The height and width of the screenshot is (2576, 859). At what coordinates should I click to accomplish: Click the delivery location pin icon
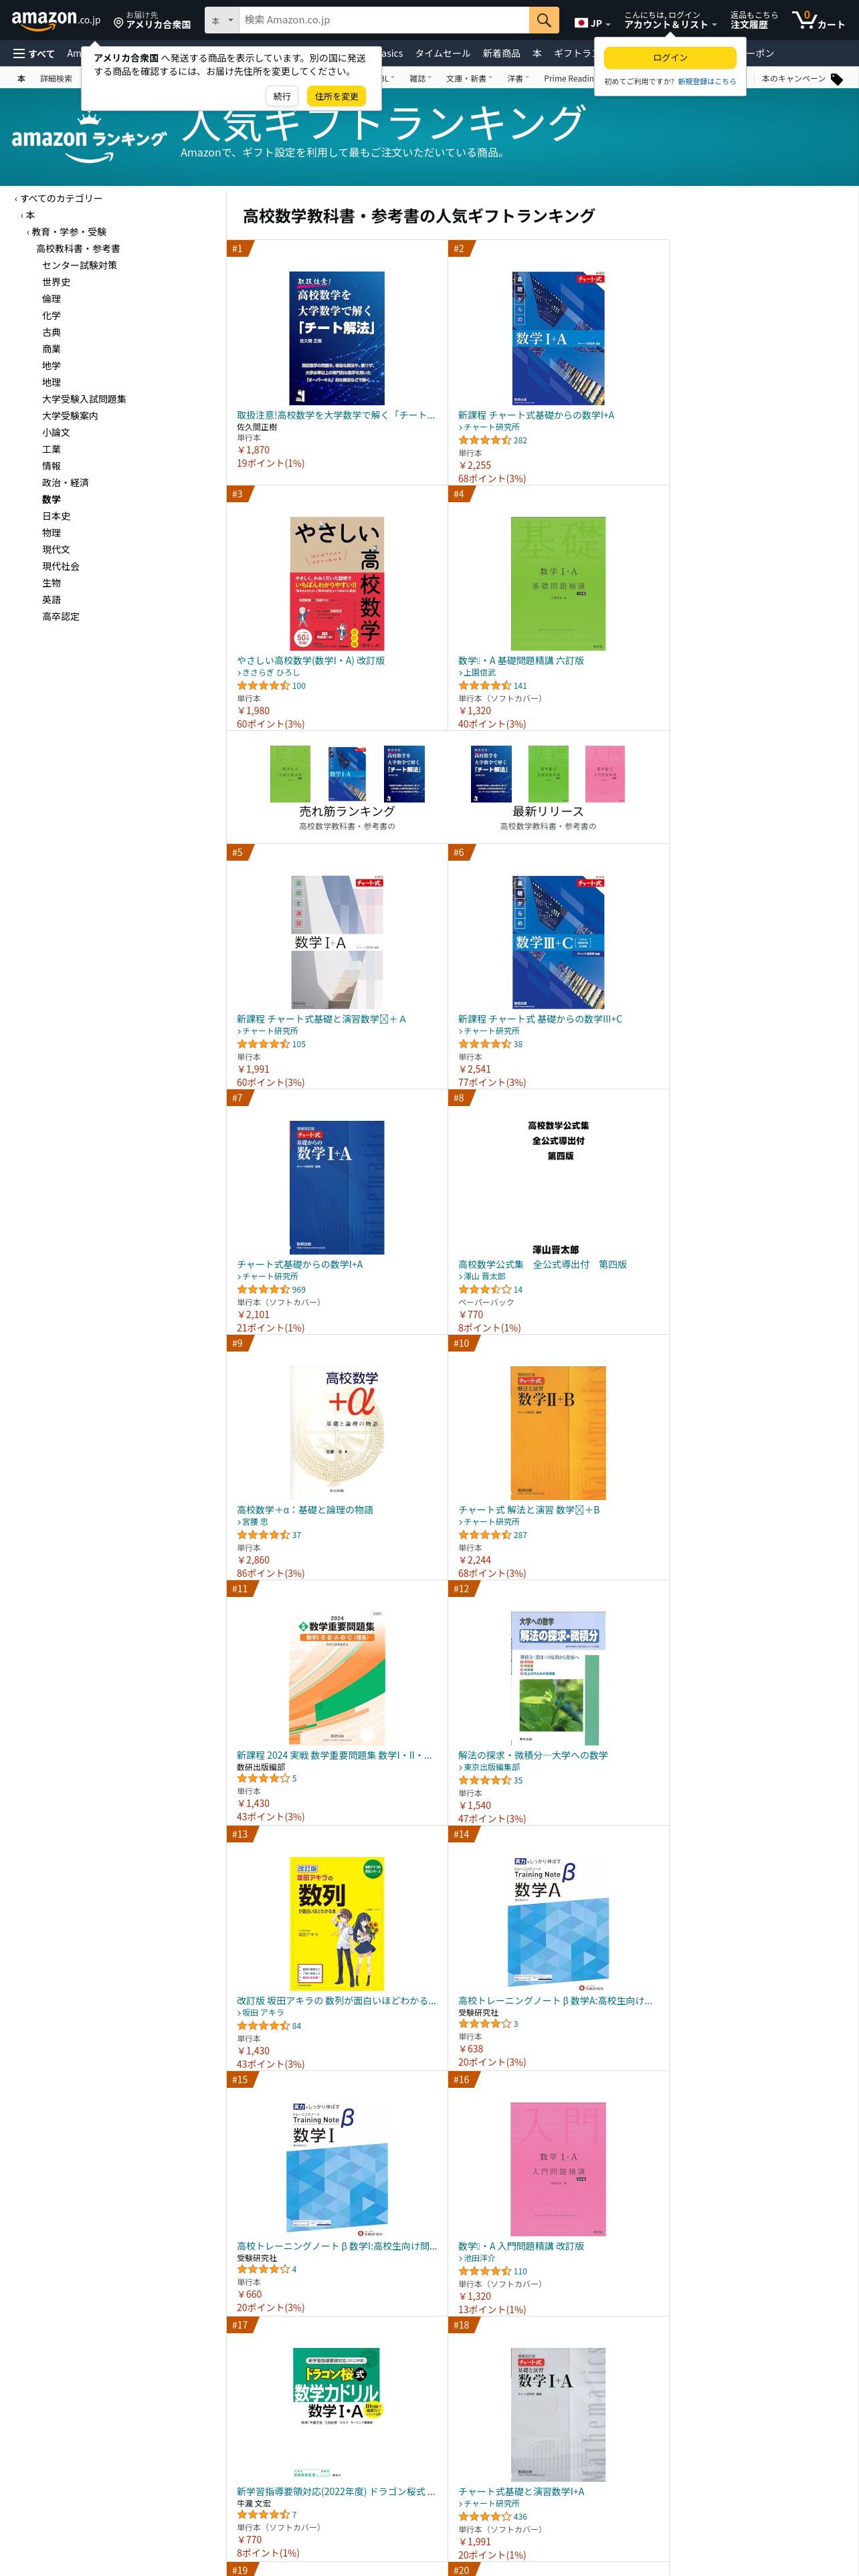click(x=118, y=22)
